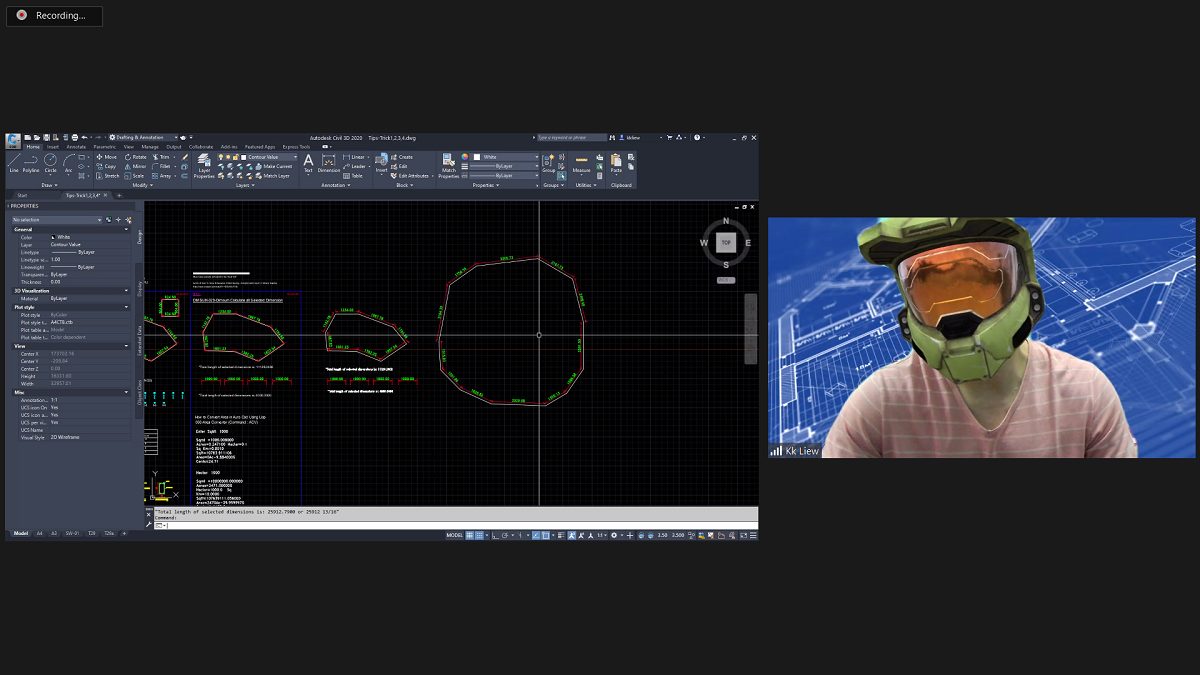1200x675 pixels.
Task: Activate the Scale command
Action: pos(134,176)
